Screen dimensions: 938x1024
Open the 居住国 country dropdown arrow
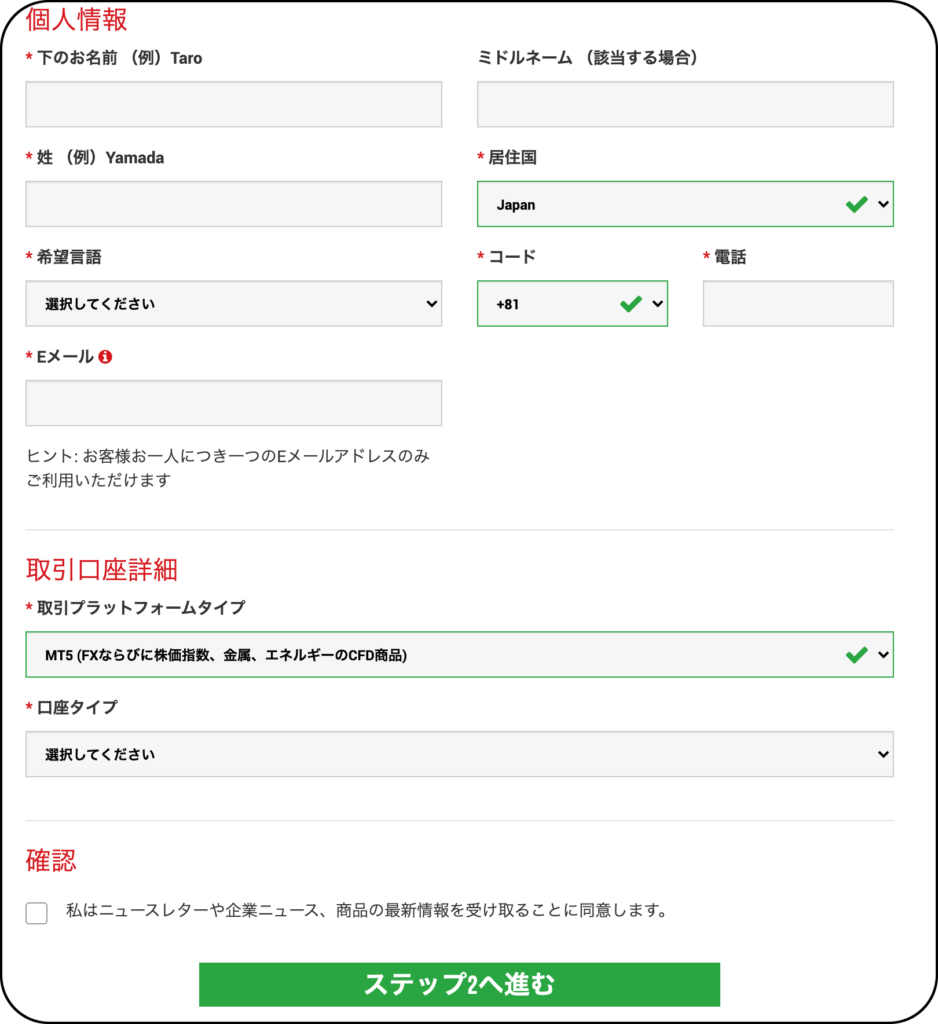tap(883, 204)
